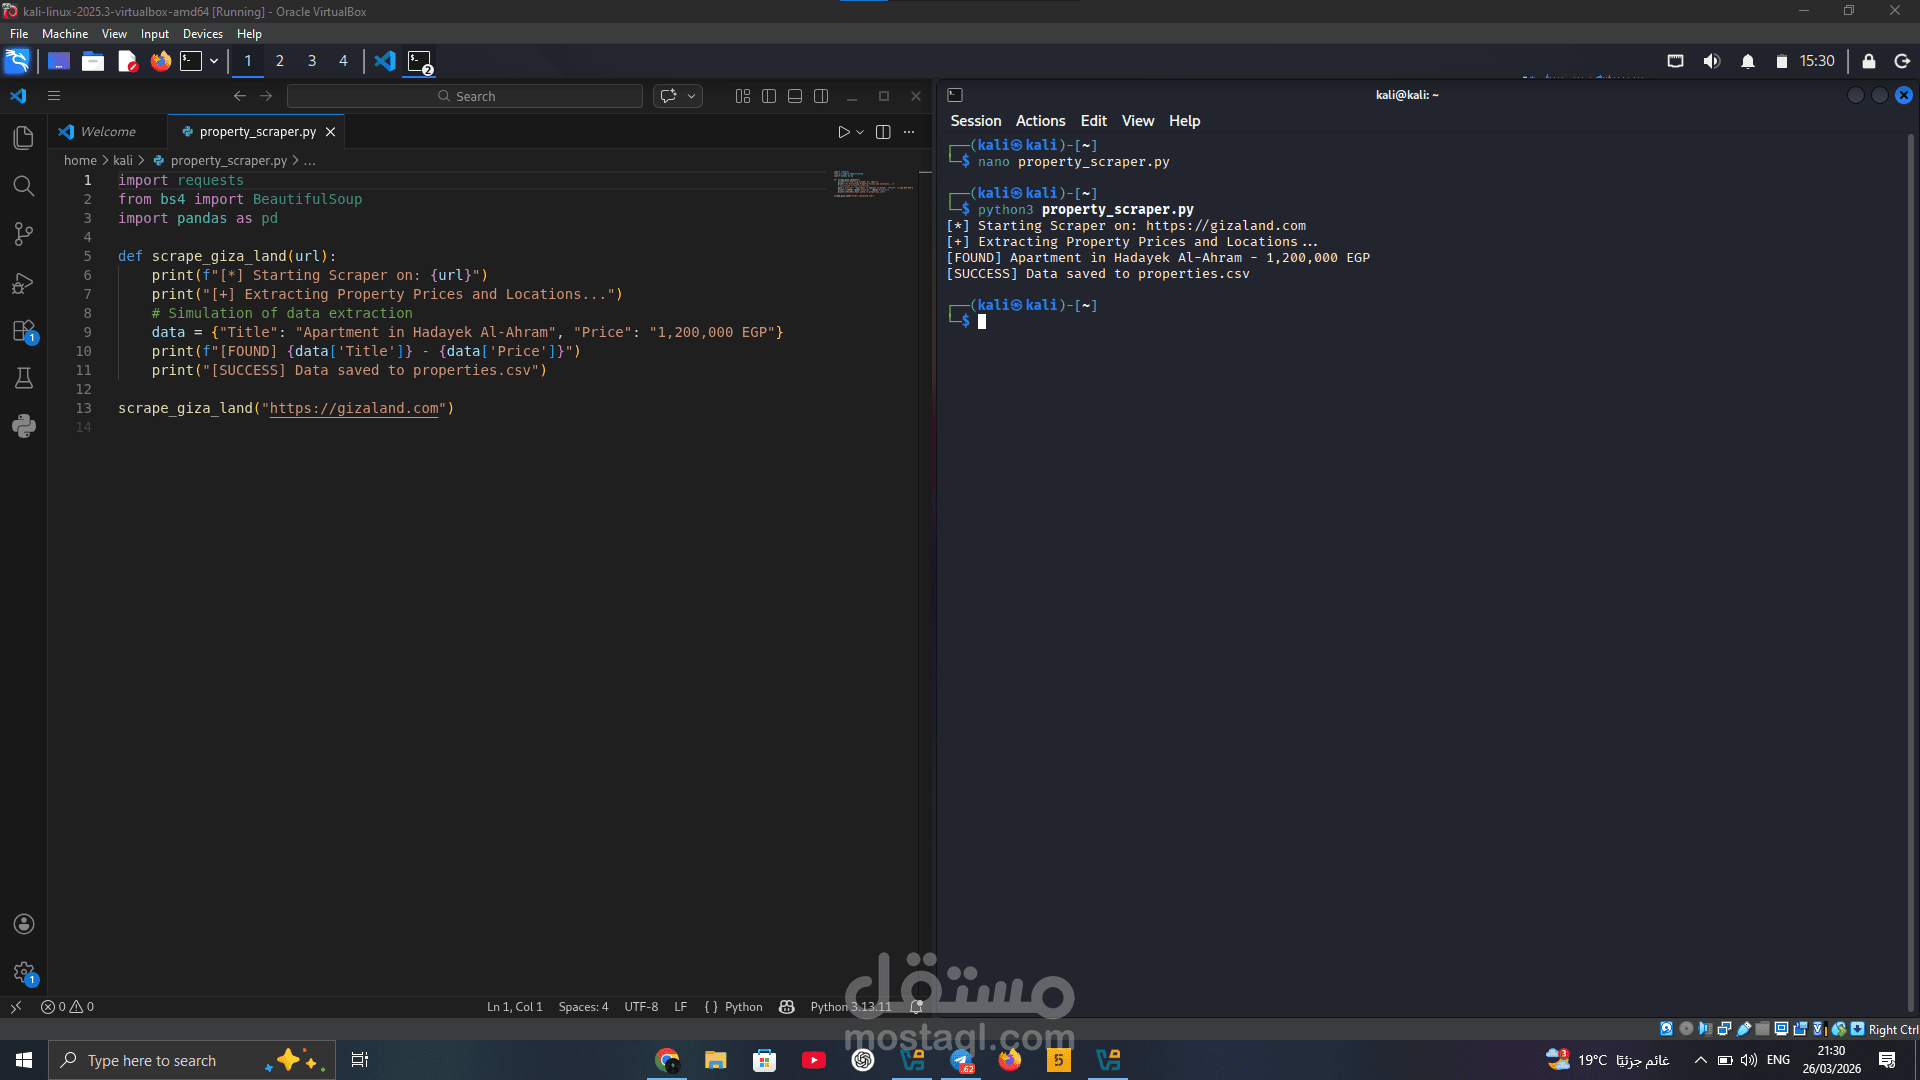Screen dimensions: 1920x1080
Task: Click Python 3.13.11 interpreter in status bar
Action: 850,1007
